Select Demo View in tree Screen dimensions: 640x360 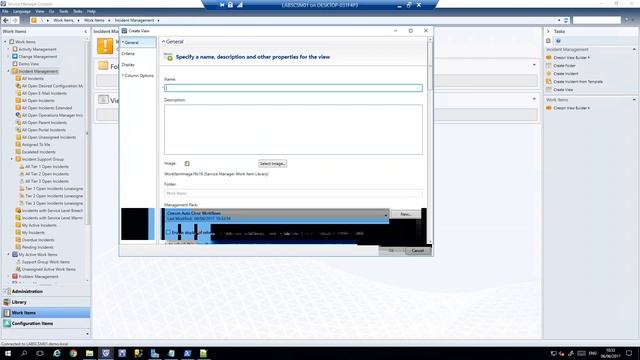tap(29, 64)
